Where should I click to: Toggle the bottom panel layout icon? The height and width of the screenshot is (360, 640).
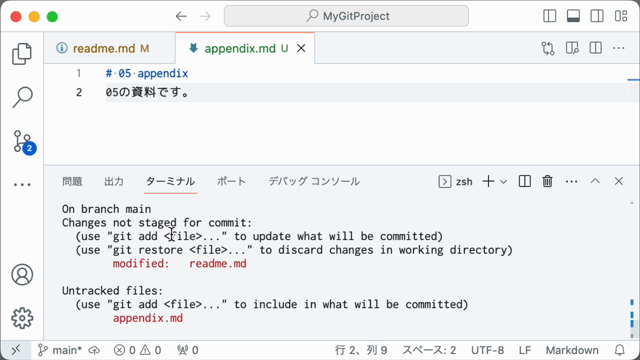(573, 16)
